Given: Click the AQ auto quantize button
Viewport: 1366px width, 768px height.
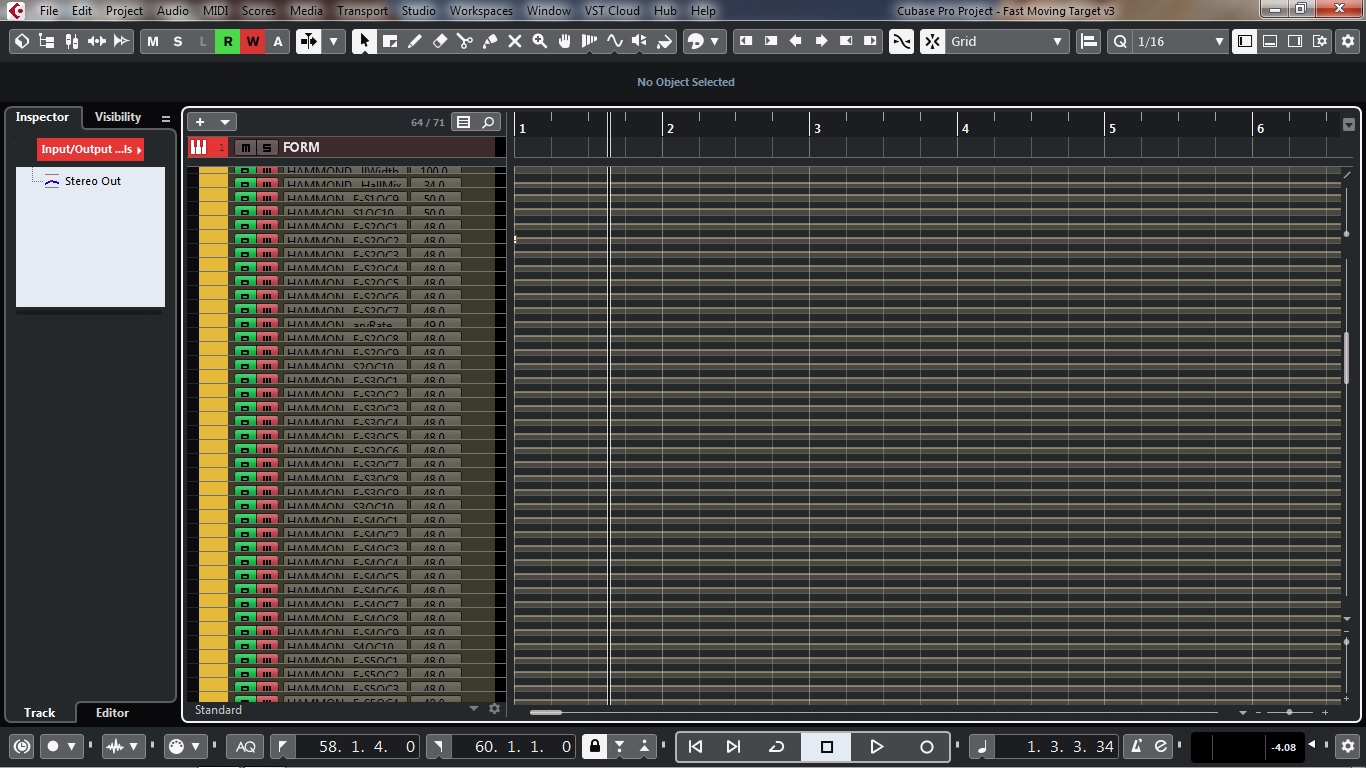Looking at the screenshot, I should point(245,746).
